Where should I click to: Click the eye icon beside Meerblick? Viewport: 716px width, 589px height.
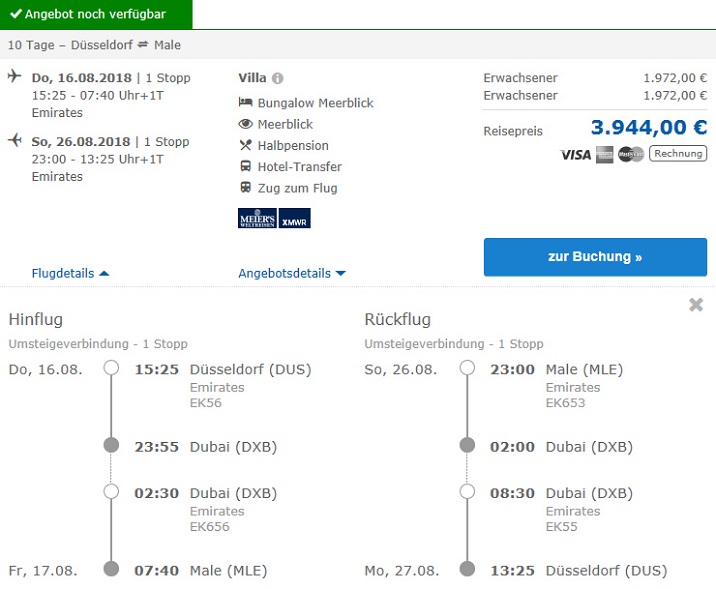246,124
